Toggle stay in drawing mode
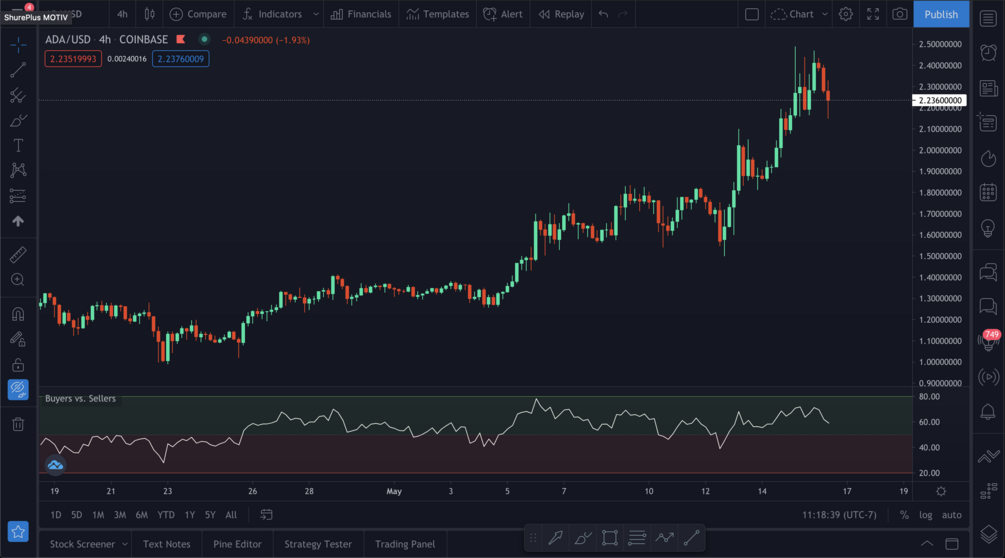The image size is (1005, 558). click(x=18, y=340)
